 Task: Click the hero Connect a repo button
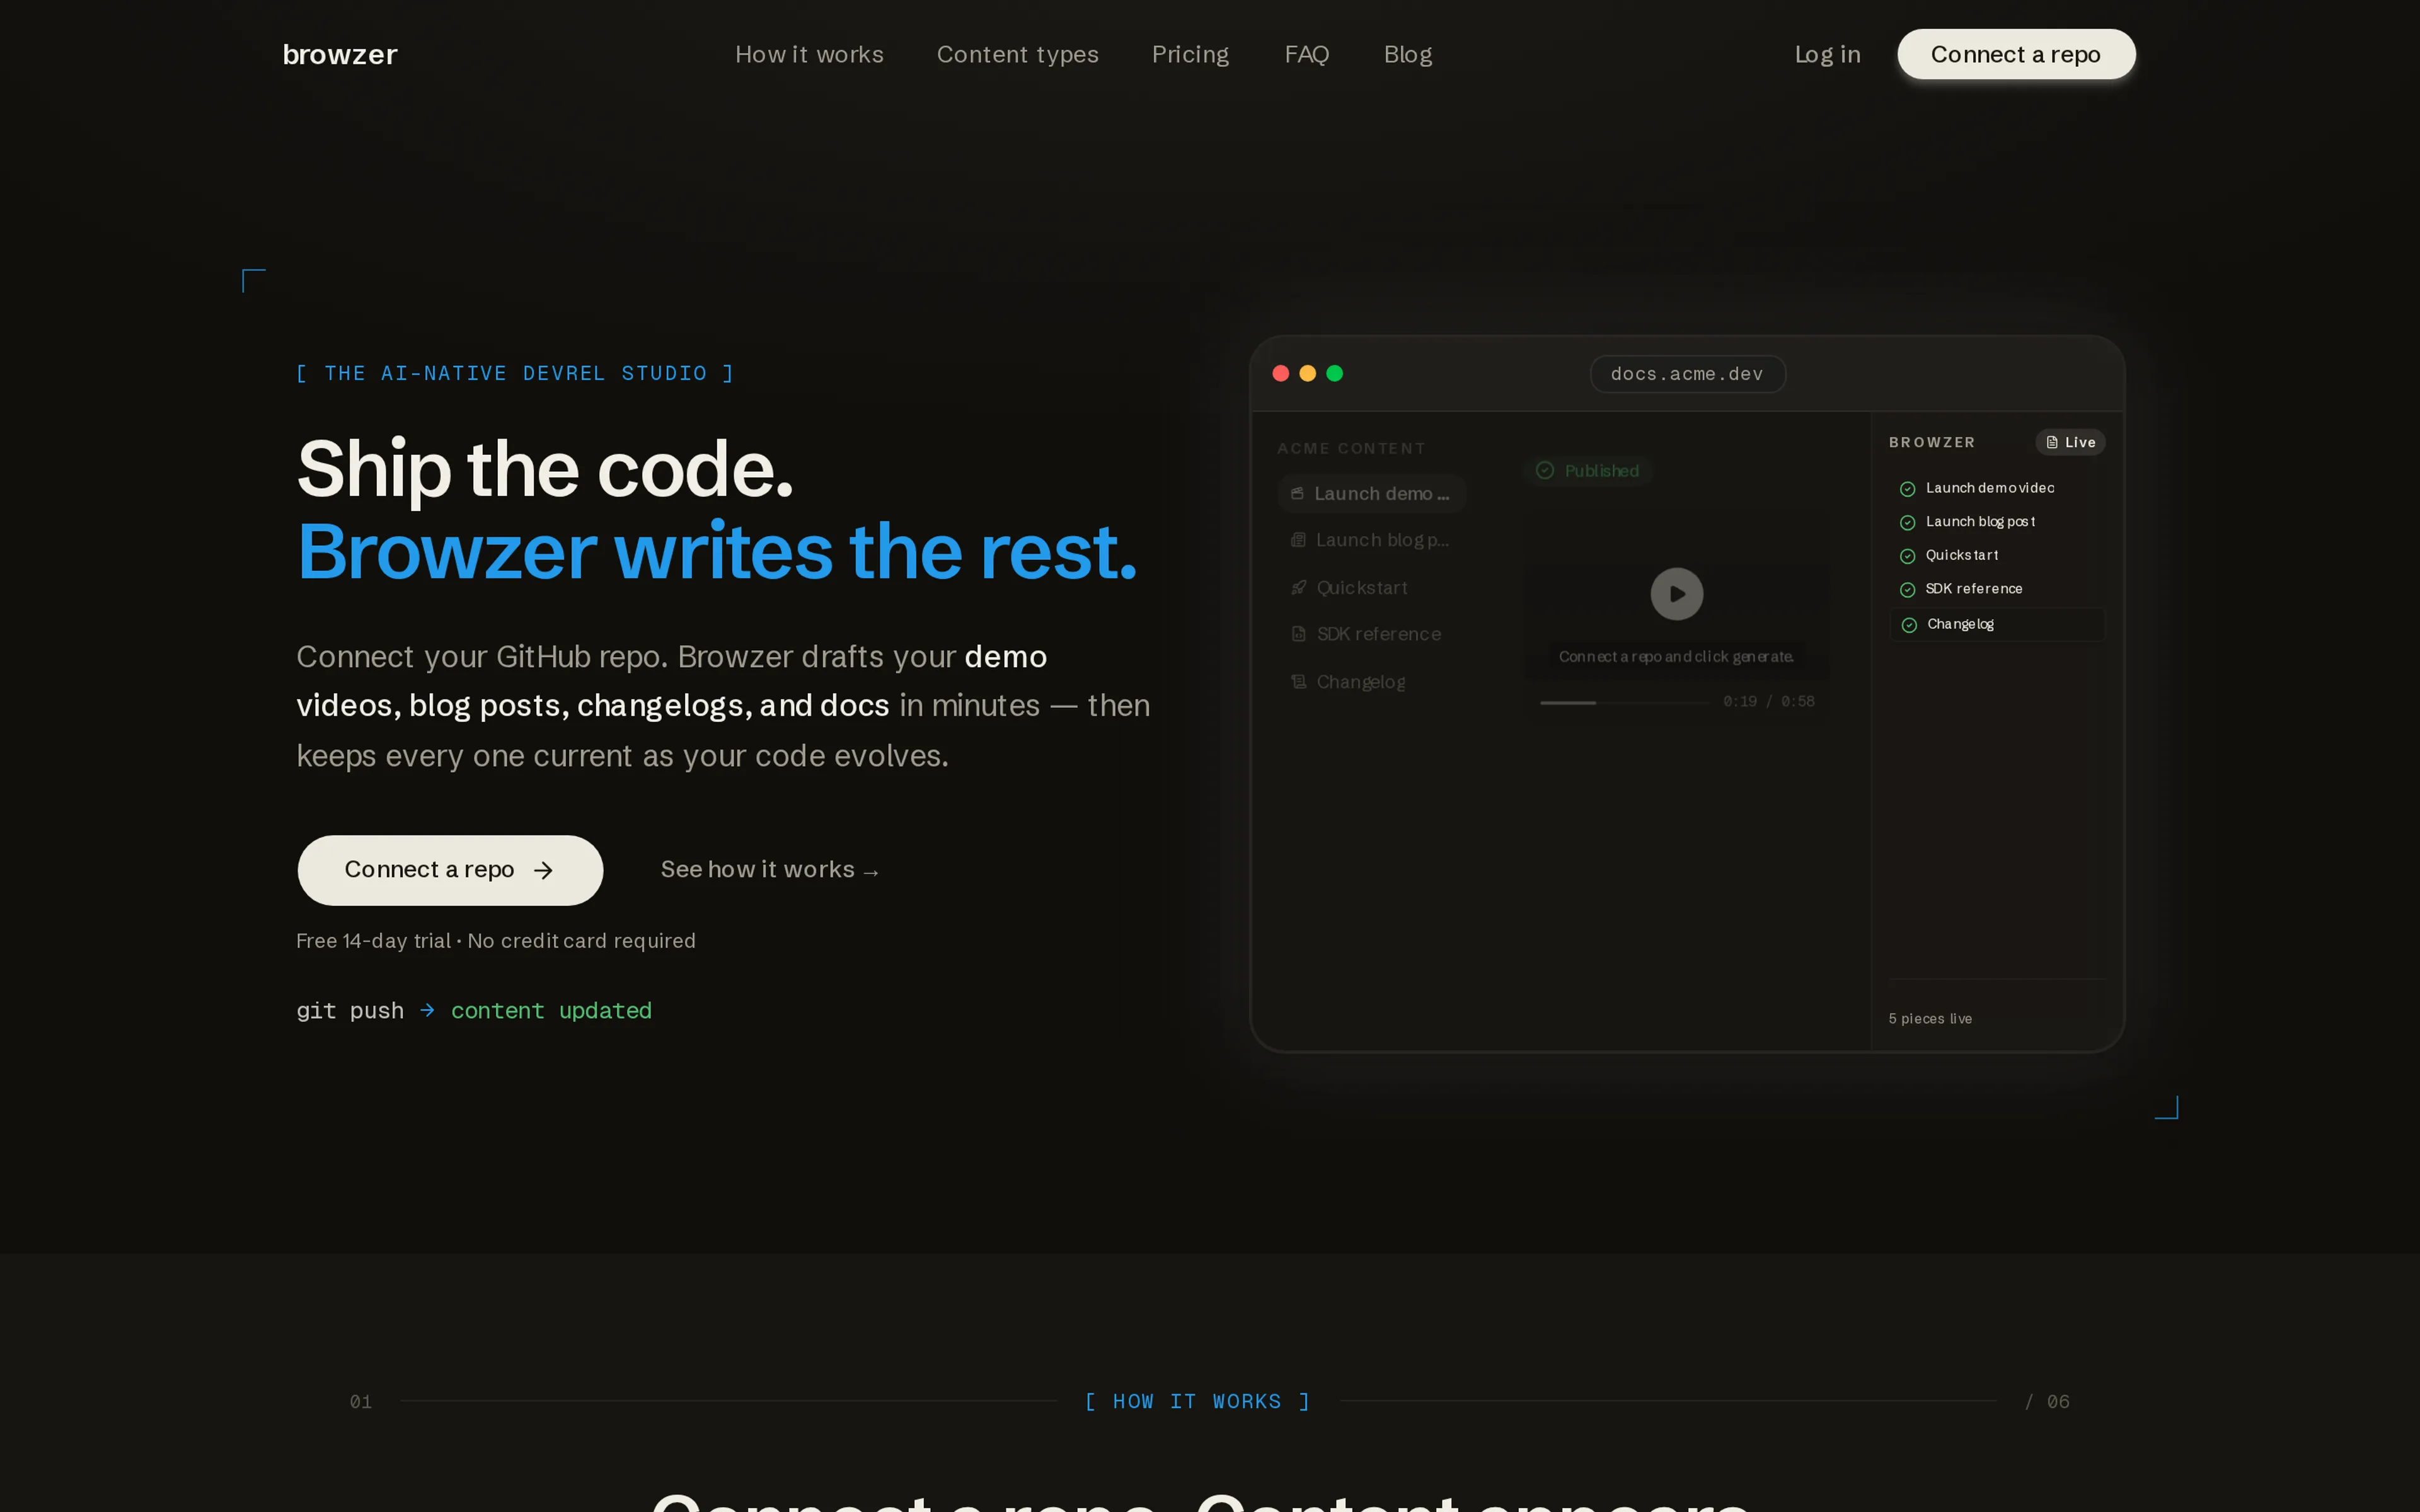(450, 870)
